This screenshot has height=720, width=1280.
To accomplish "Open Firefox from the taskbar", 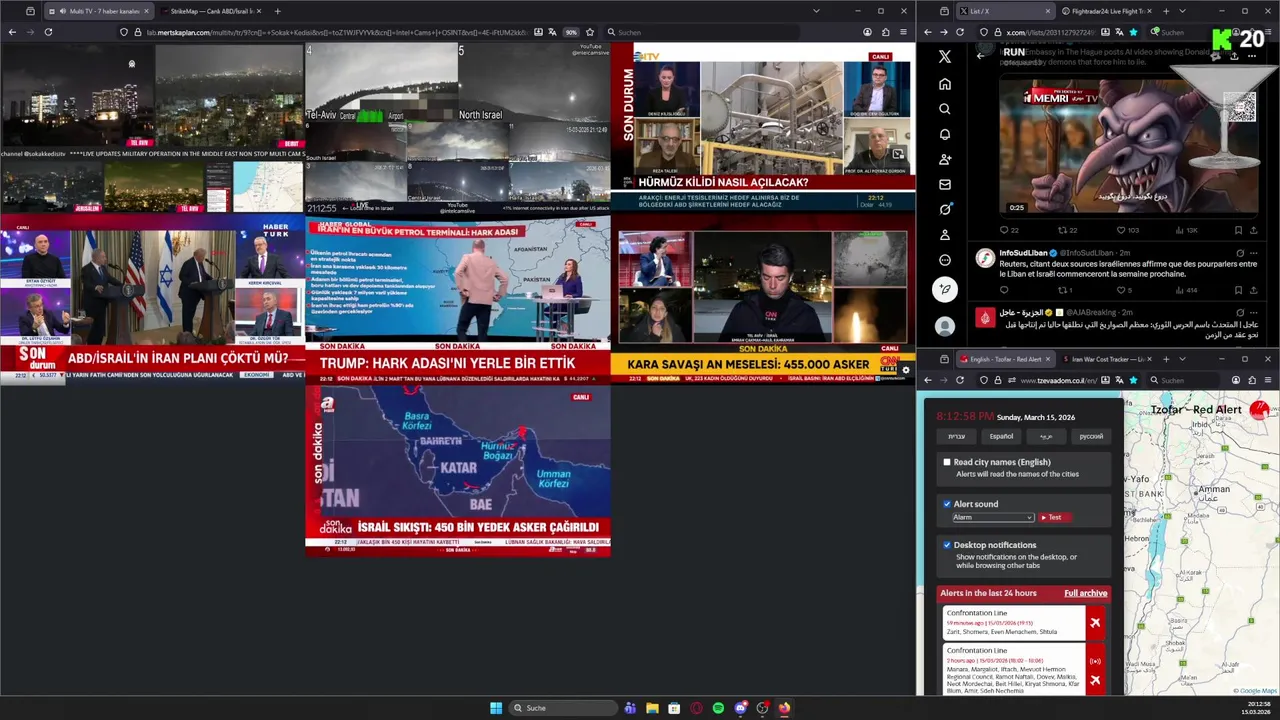I will [784, 708].
